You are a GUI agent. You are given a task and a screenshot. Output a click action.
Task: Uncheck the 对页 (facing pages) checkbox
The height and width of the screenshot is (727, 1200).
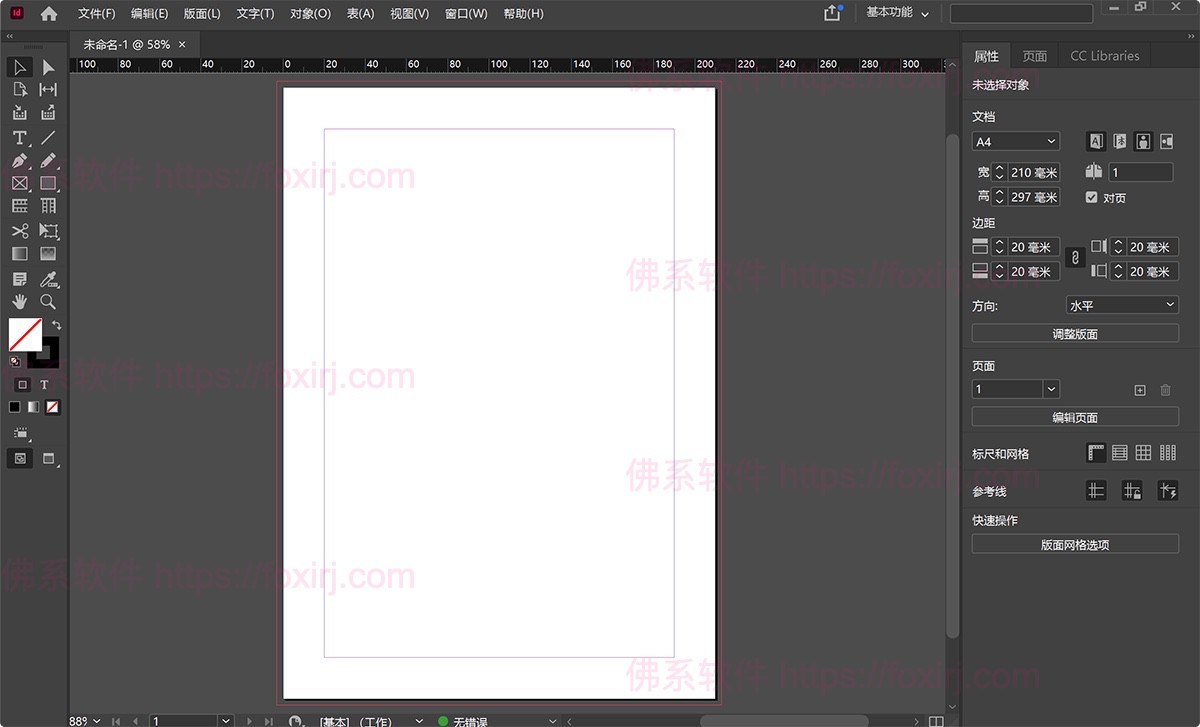pos(1091,197)
